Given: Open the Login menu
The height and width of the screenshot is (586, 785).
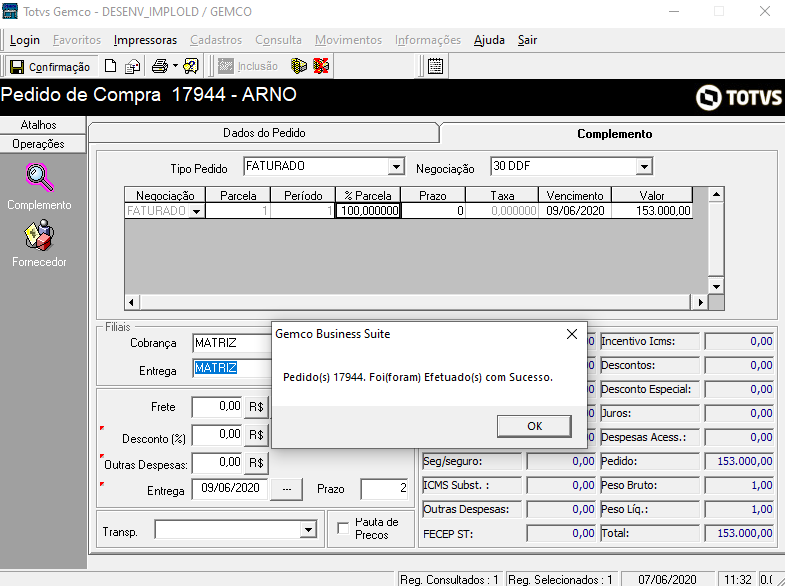Looking at the screenshot, I should 25,40.
